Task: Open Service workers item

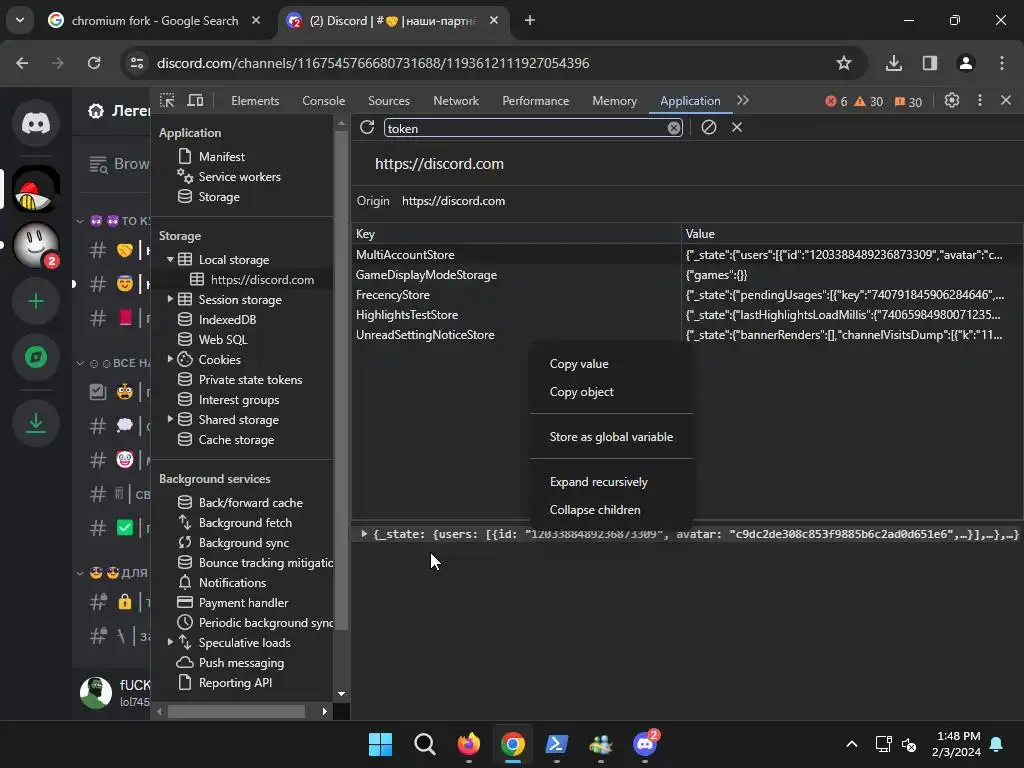Action: point(239,177)
